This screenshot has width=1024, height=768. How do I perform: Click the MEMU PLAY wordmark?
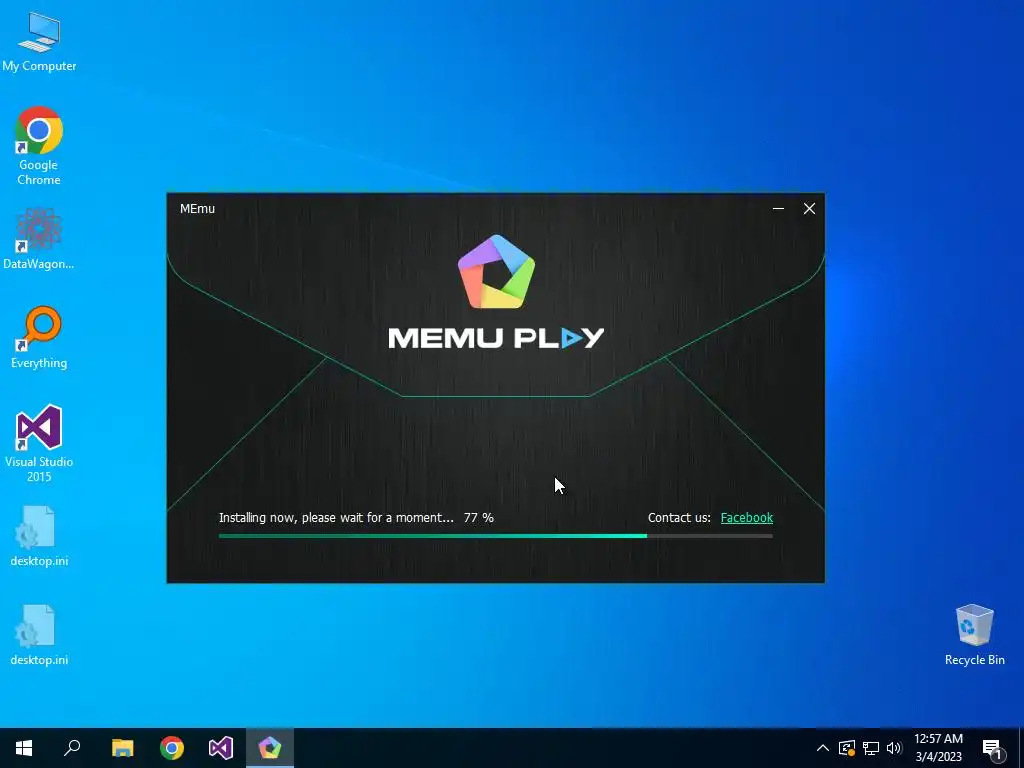496,338
